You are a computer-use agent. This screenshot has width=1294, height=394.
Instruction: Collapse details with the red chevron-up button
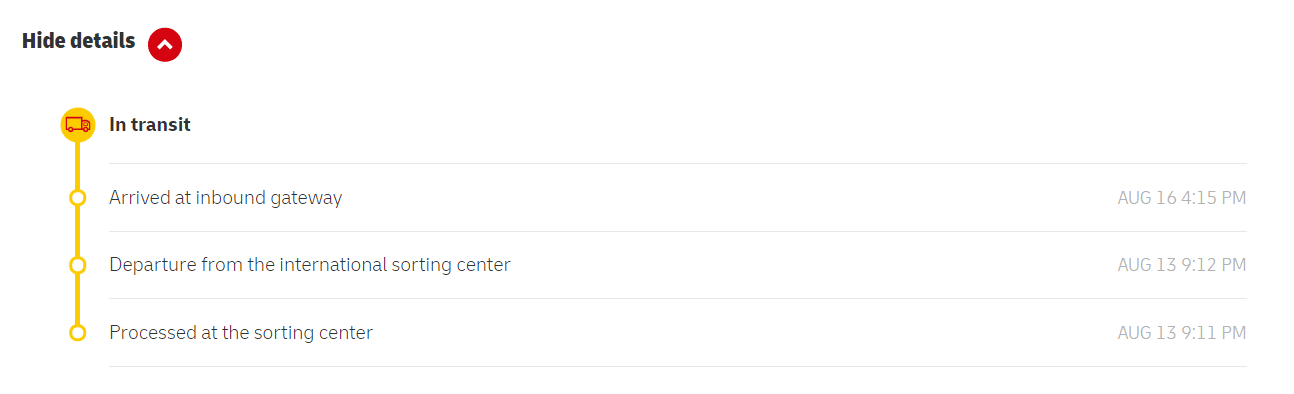point(165,44)
